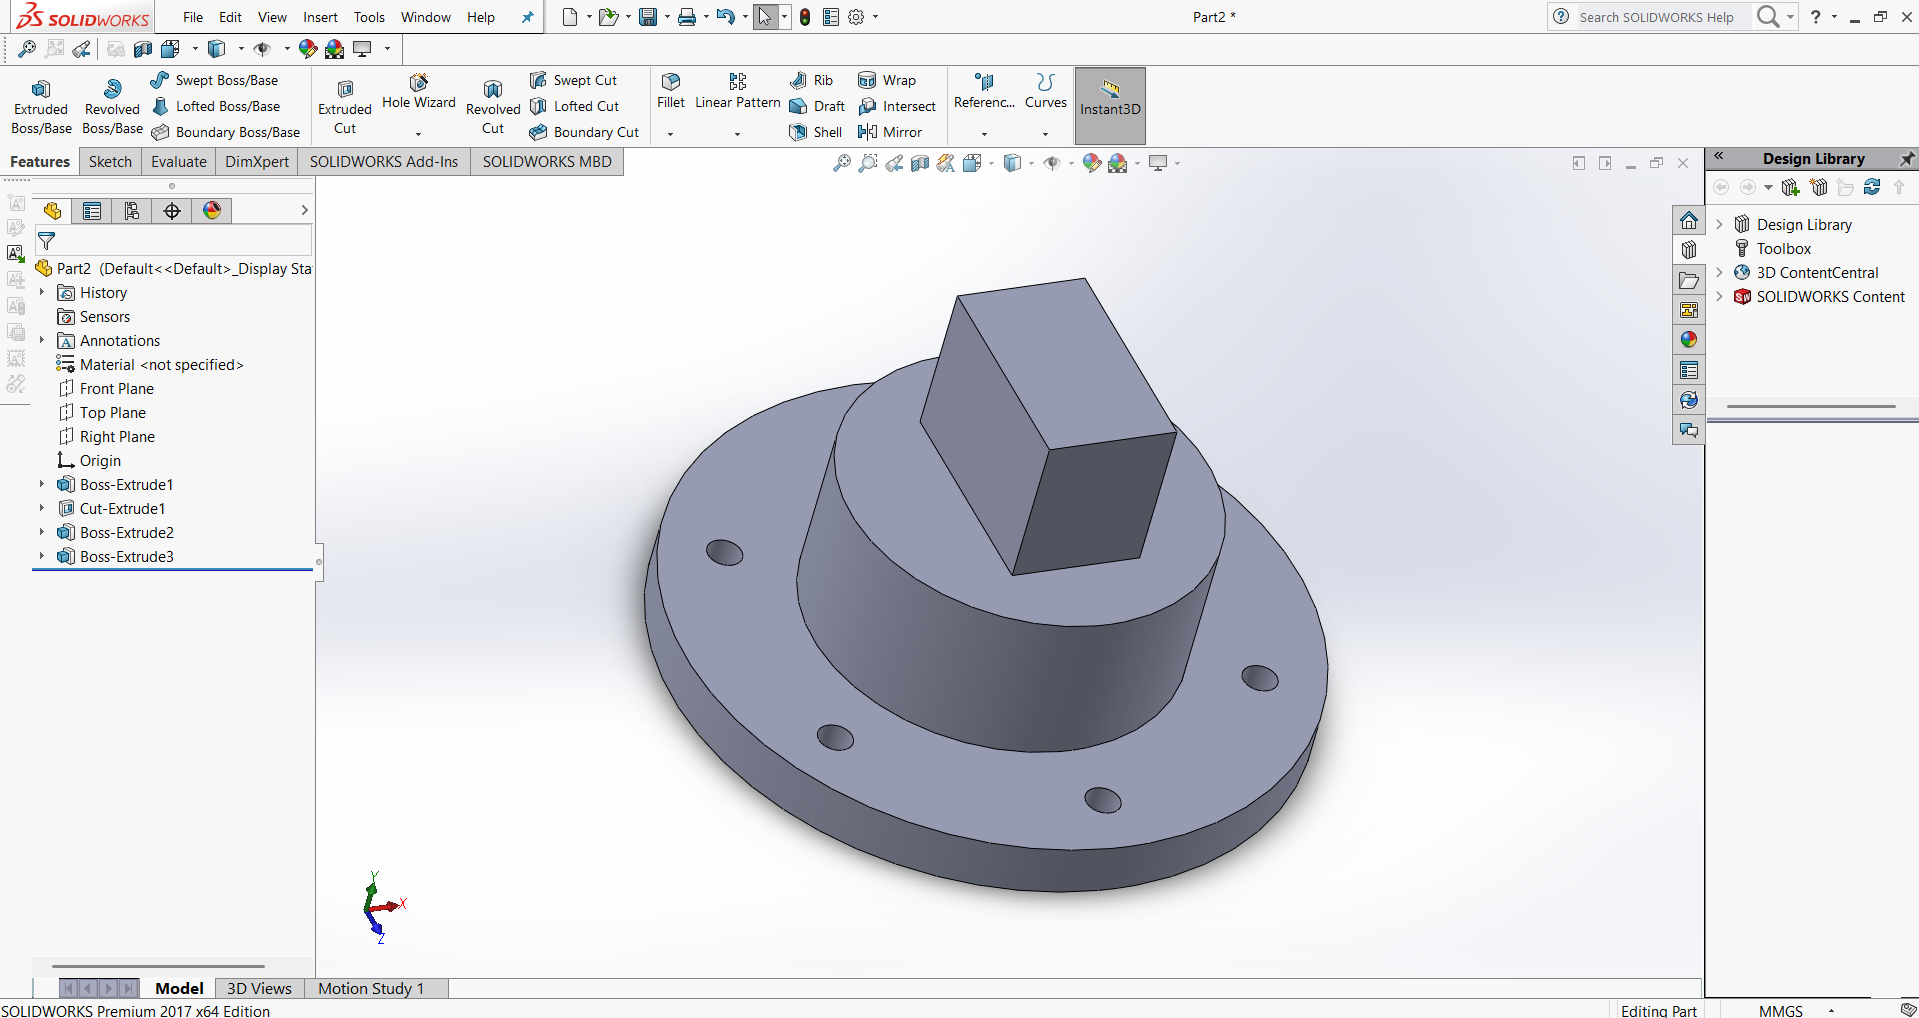The height and width of the screenshot is (1018, 1919).
Task: Select the Intersect tool
Action: [897, 106]
